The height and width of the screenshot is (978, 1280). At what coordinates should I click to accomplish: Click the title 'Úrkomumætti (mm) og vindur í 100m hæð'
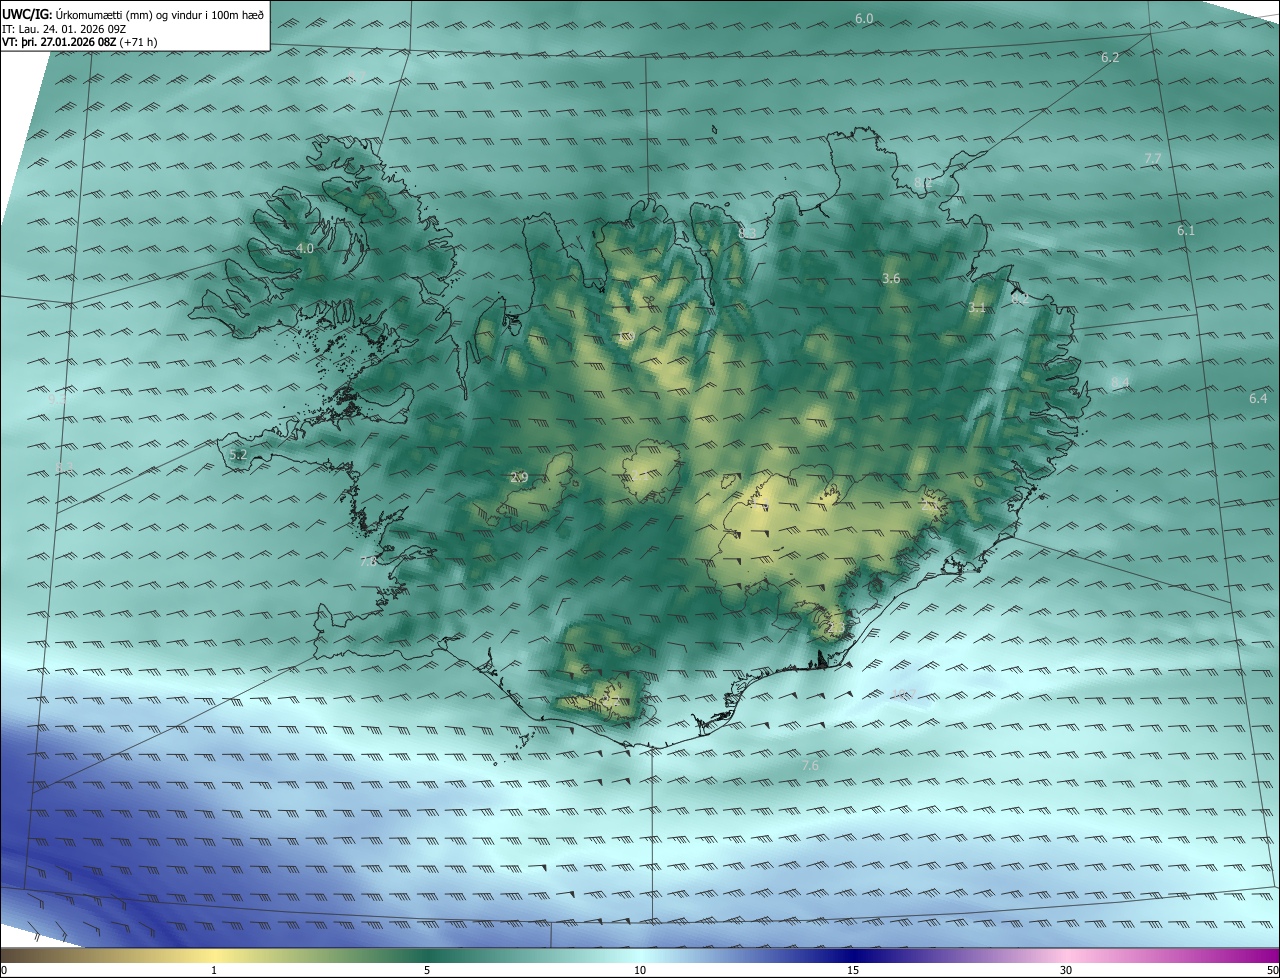(159, 13)
